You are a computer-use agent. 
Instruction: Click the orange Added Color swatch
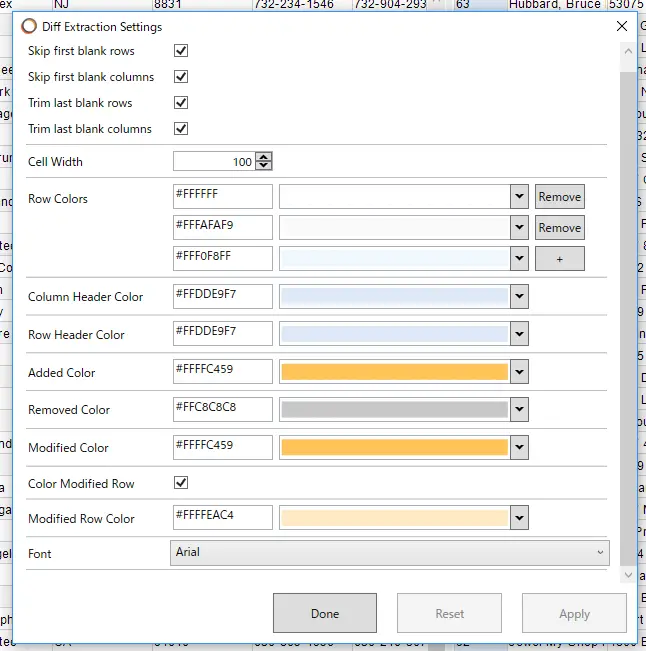click(394, 371)
